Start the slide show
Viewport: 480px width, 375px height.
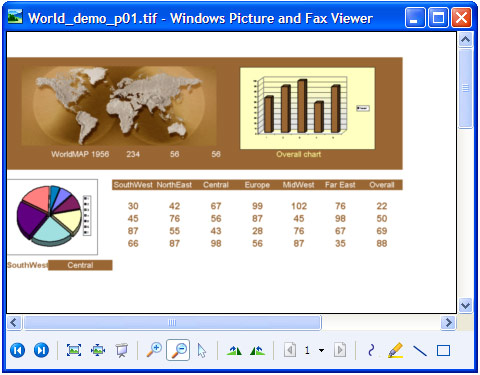[x=122, y=350]
